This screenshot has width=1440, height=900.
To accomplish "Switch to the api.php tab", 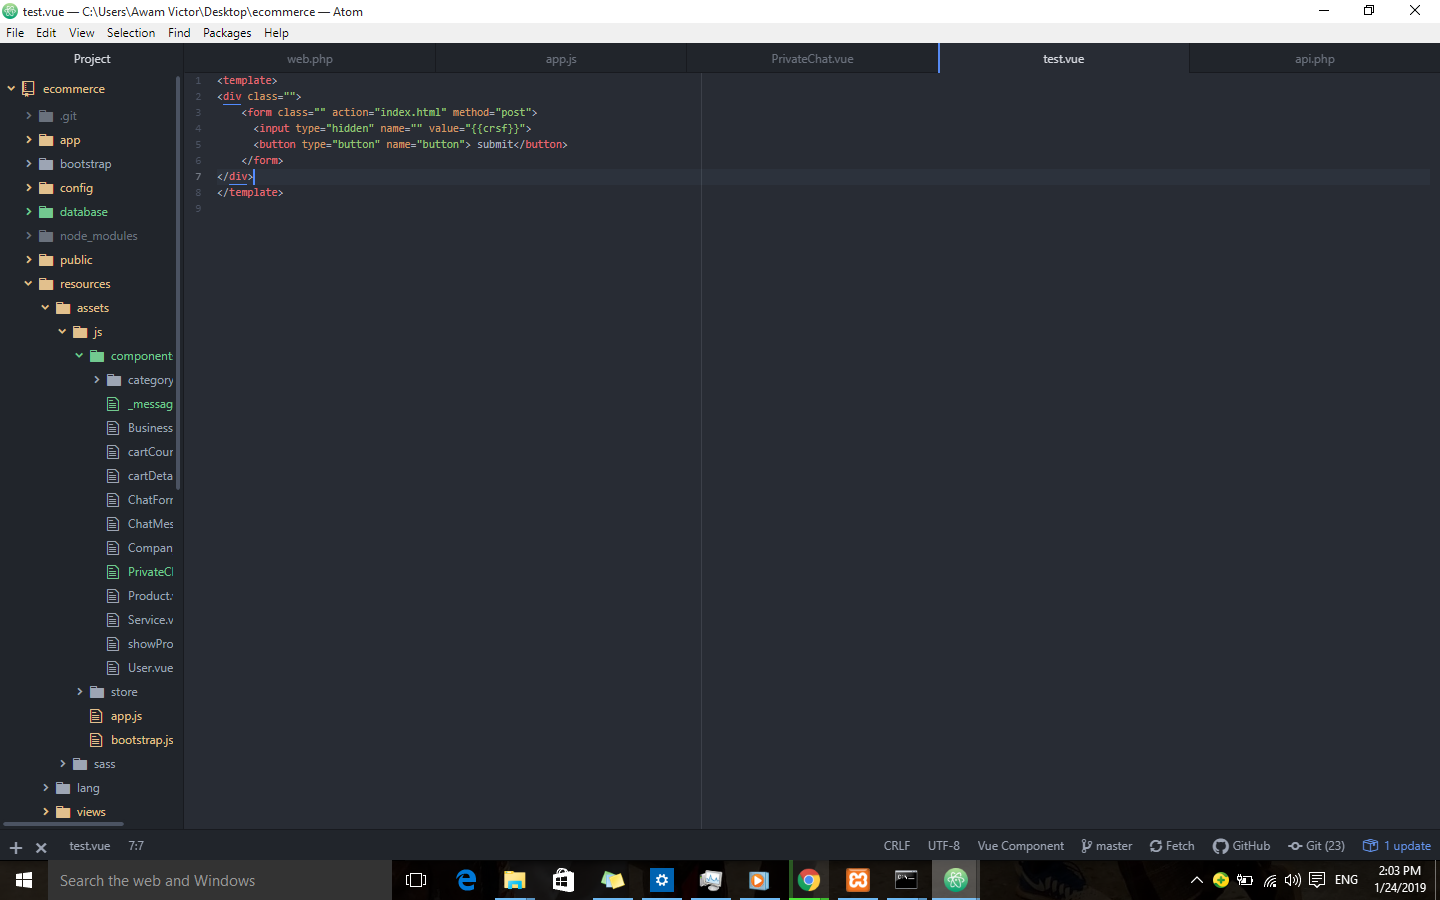I will pyautogui.click(x=1315, y=59).
